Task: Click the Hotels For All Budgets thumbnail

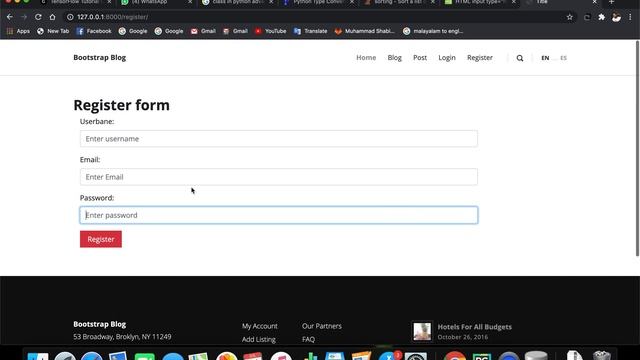Action: coord(422,331)
